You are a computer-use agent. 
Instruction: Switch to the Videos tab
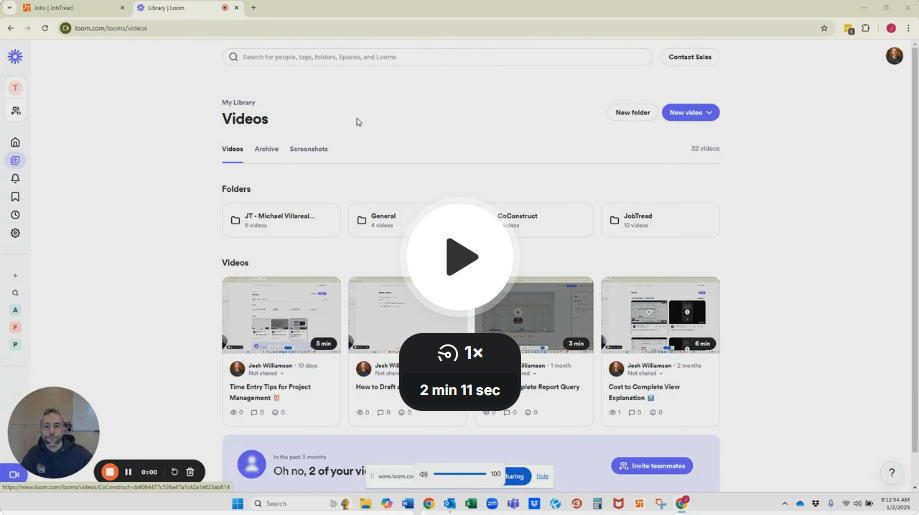point(232,149)
